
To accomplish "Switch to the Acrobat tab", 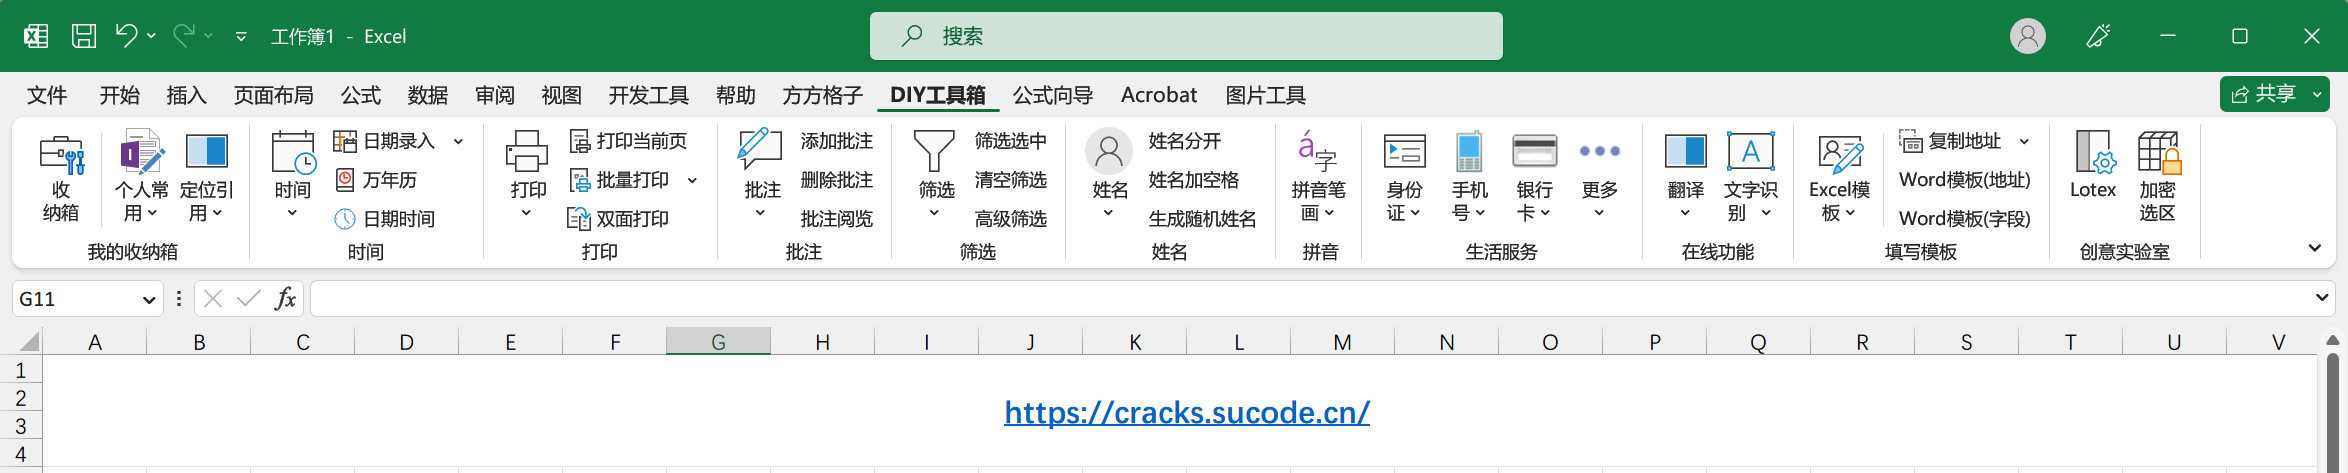I will click(1159, 95).
